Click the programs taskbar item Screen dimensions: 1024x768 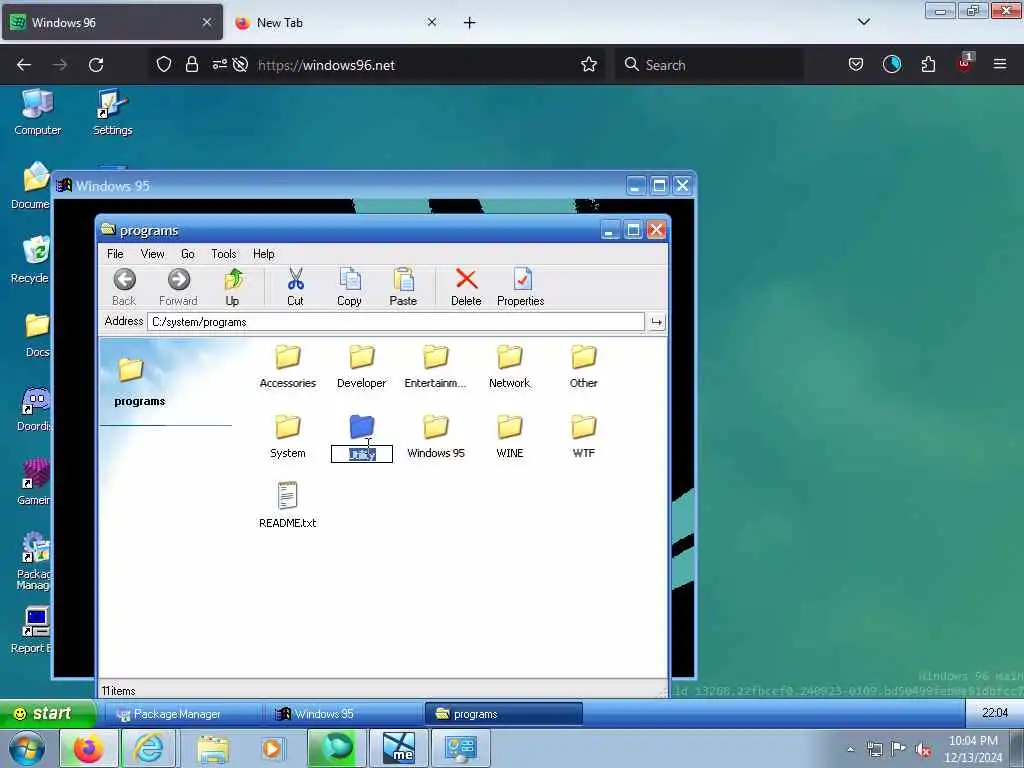504,714
